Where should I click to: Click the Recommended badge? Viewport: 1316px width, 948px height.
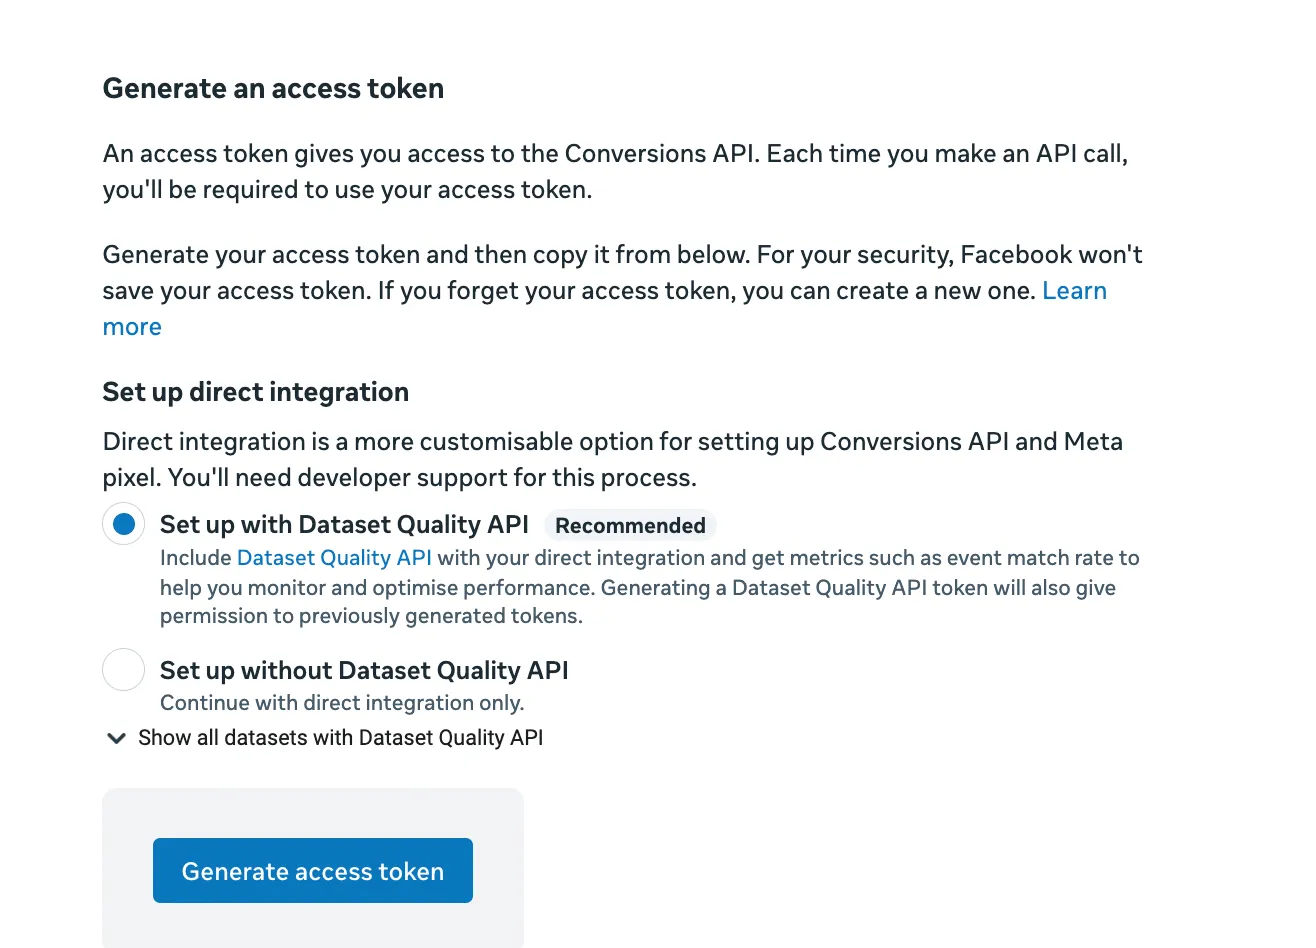[630, 525]
